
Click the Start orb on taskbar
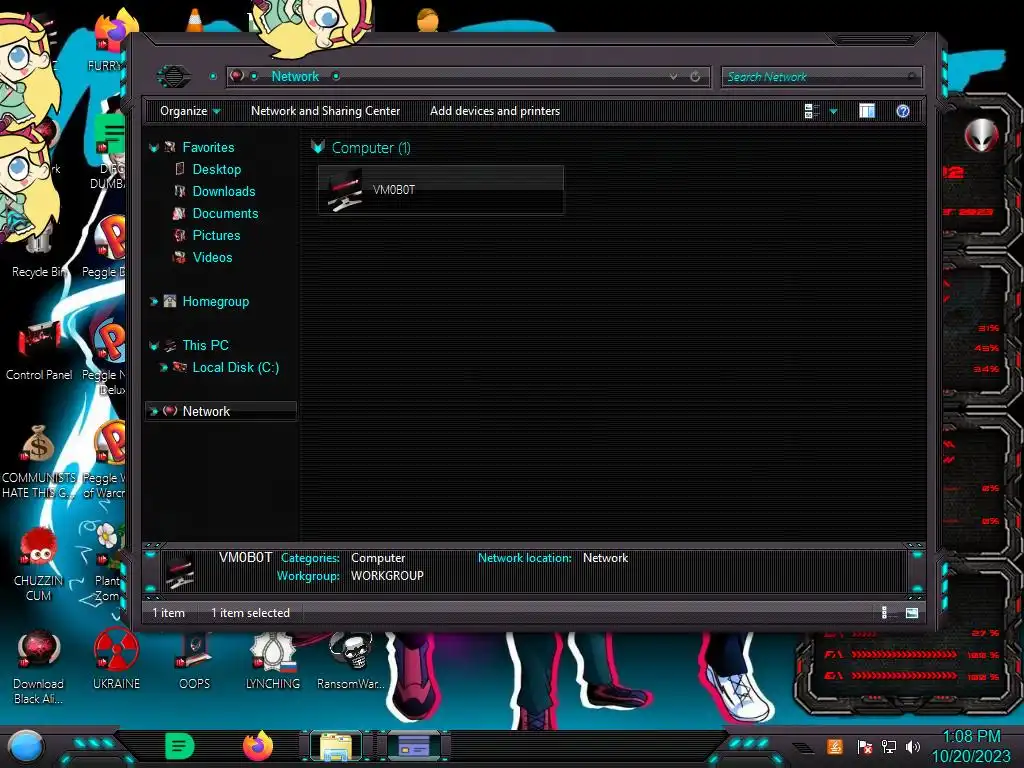(25, 747)
